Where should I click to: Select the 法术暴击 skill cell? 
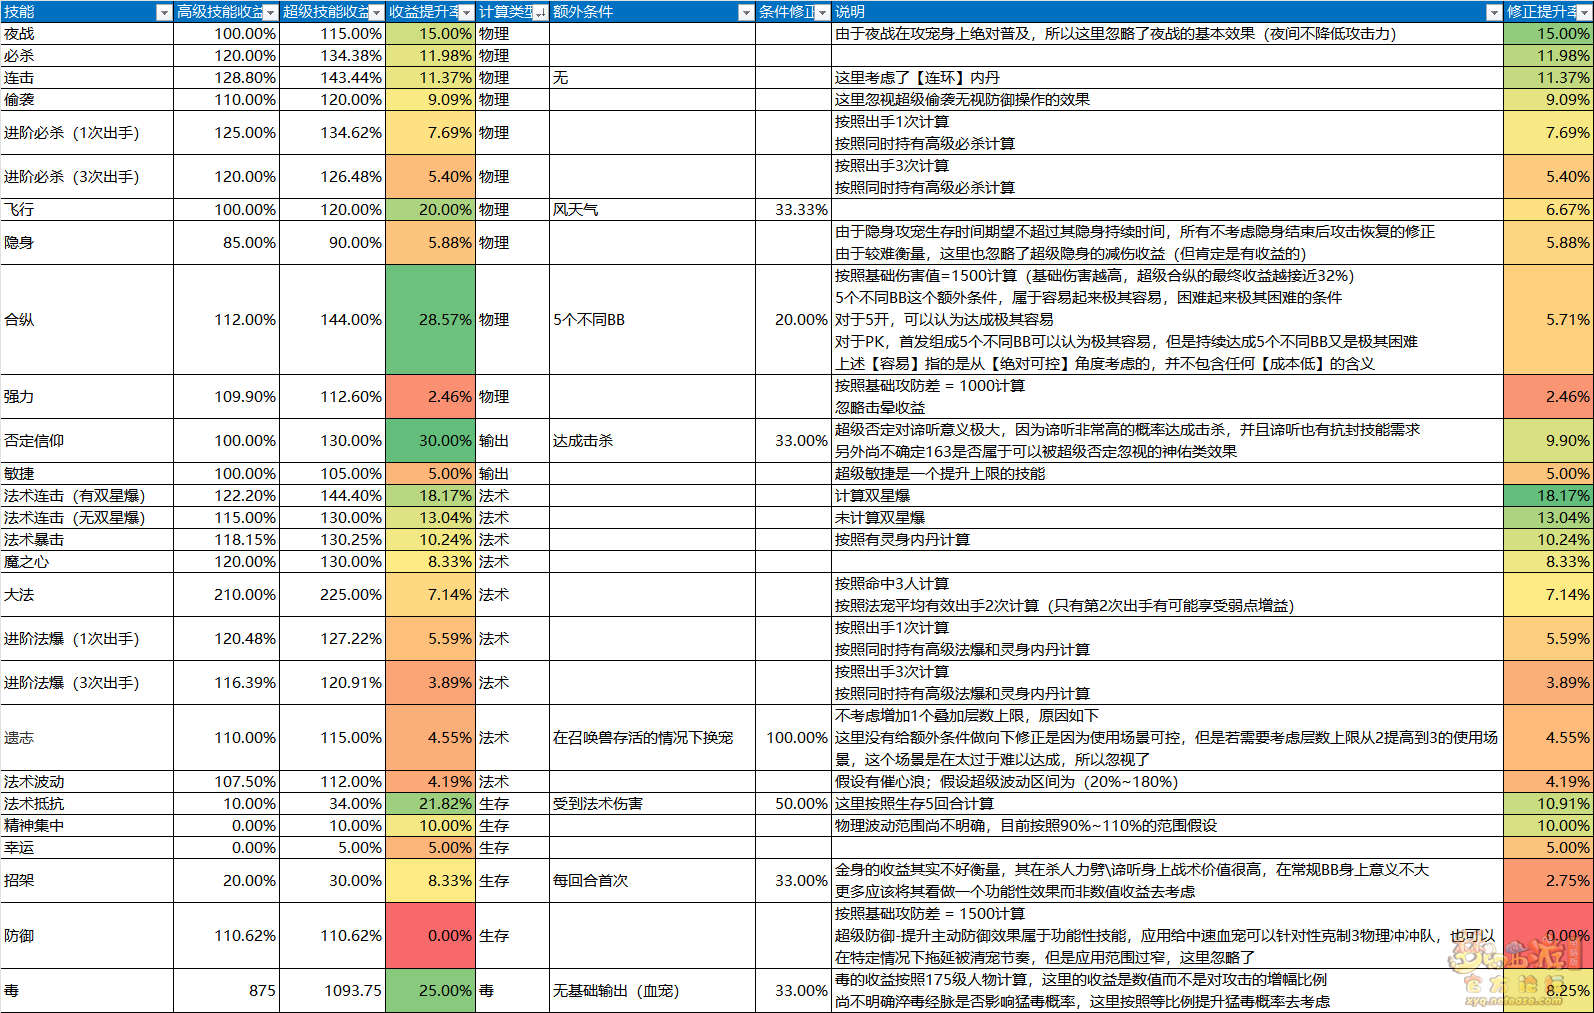tap(87, 540)
